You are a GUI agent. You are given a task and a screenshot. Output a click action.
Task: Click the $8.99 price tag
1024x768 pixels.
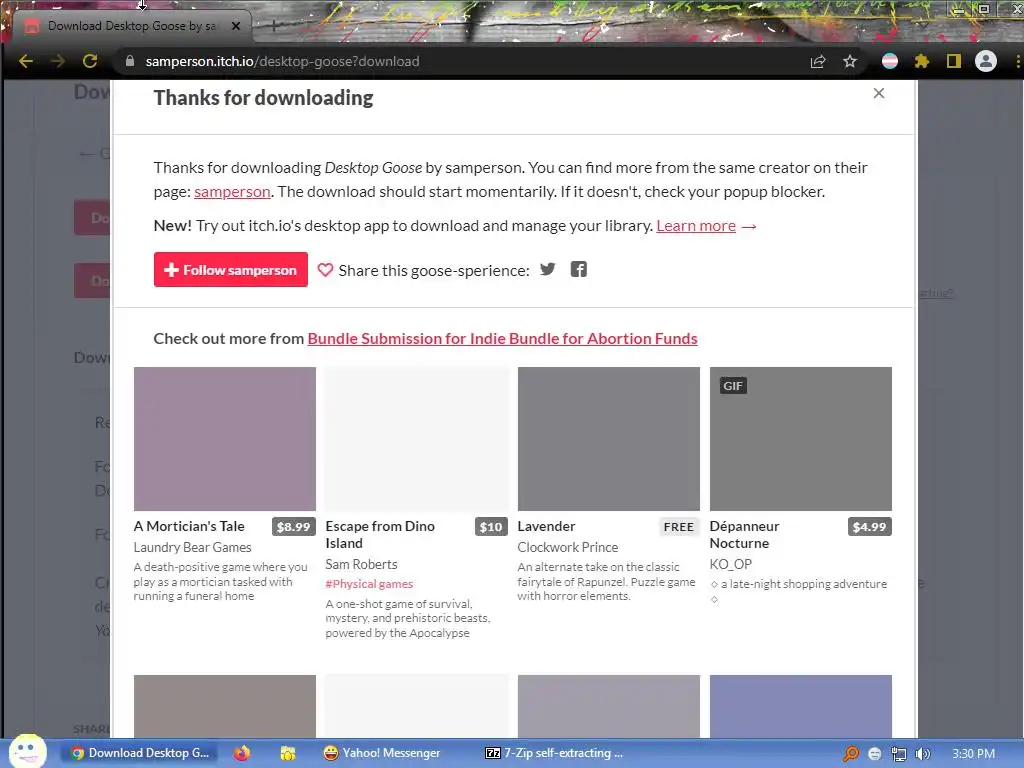[294, 527]
